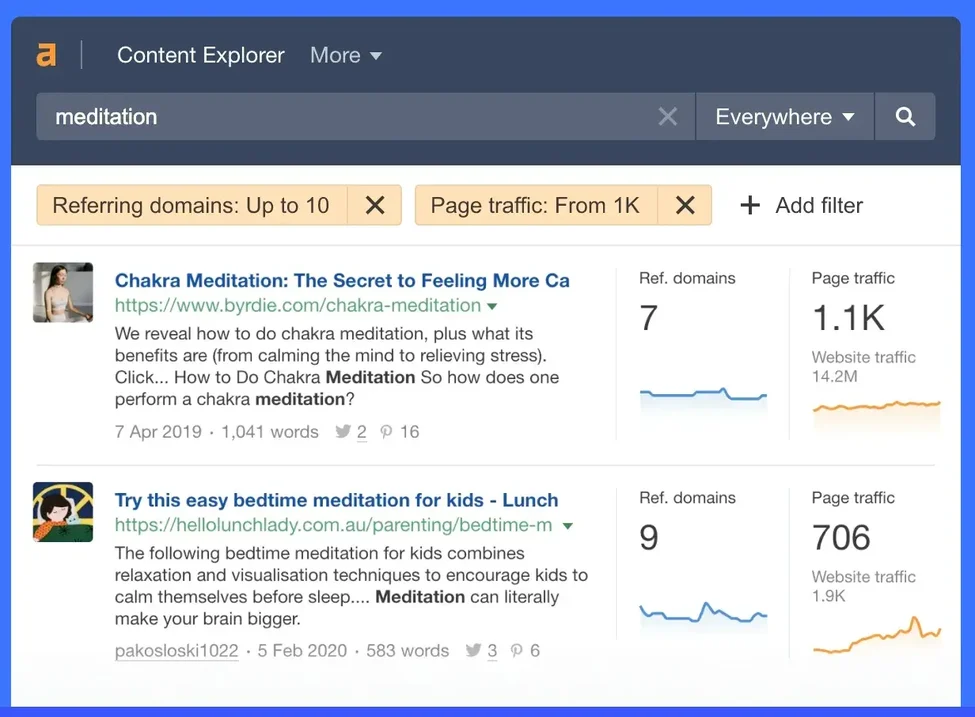Expand the chevron next to the hellolunchlady URL
The width and height of the screenshot is (975, 717).
coord(567,526)
